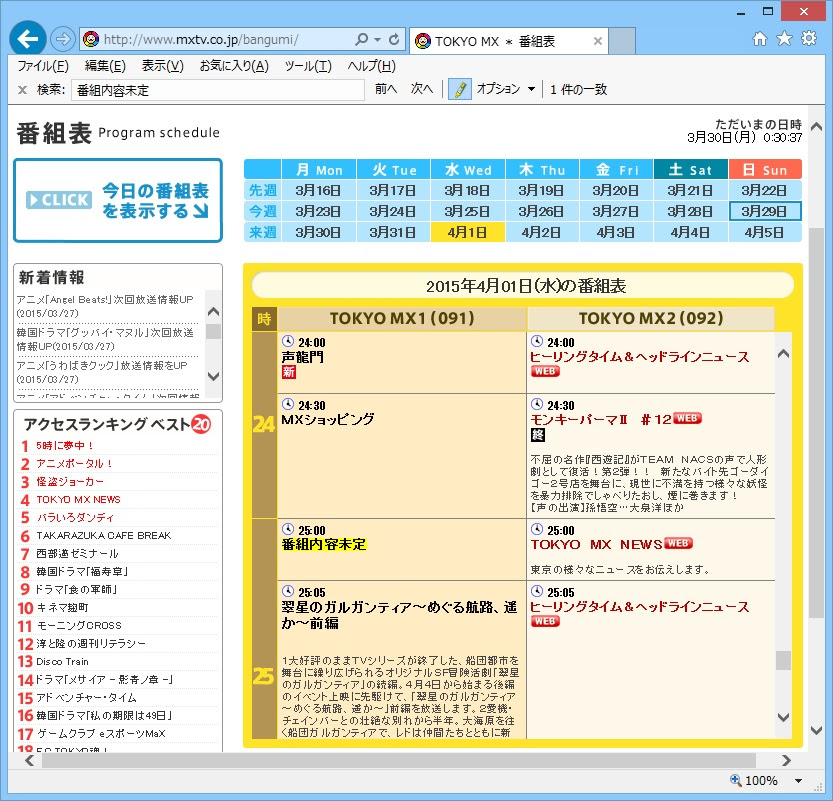Screen dimensions: 833x801
Task: Click the clock icon beside 25:00 番組内容未定
Action: tap(287, 529)
